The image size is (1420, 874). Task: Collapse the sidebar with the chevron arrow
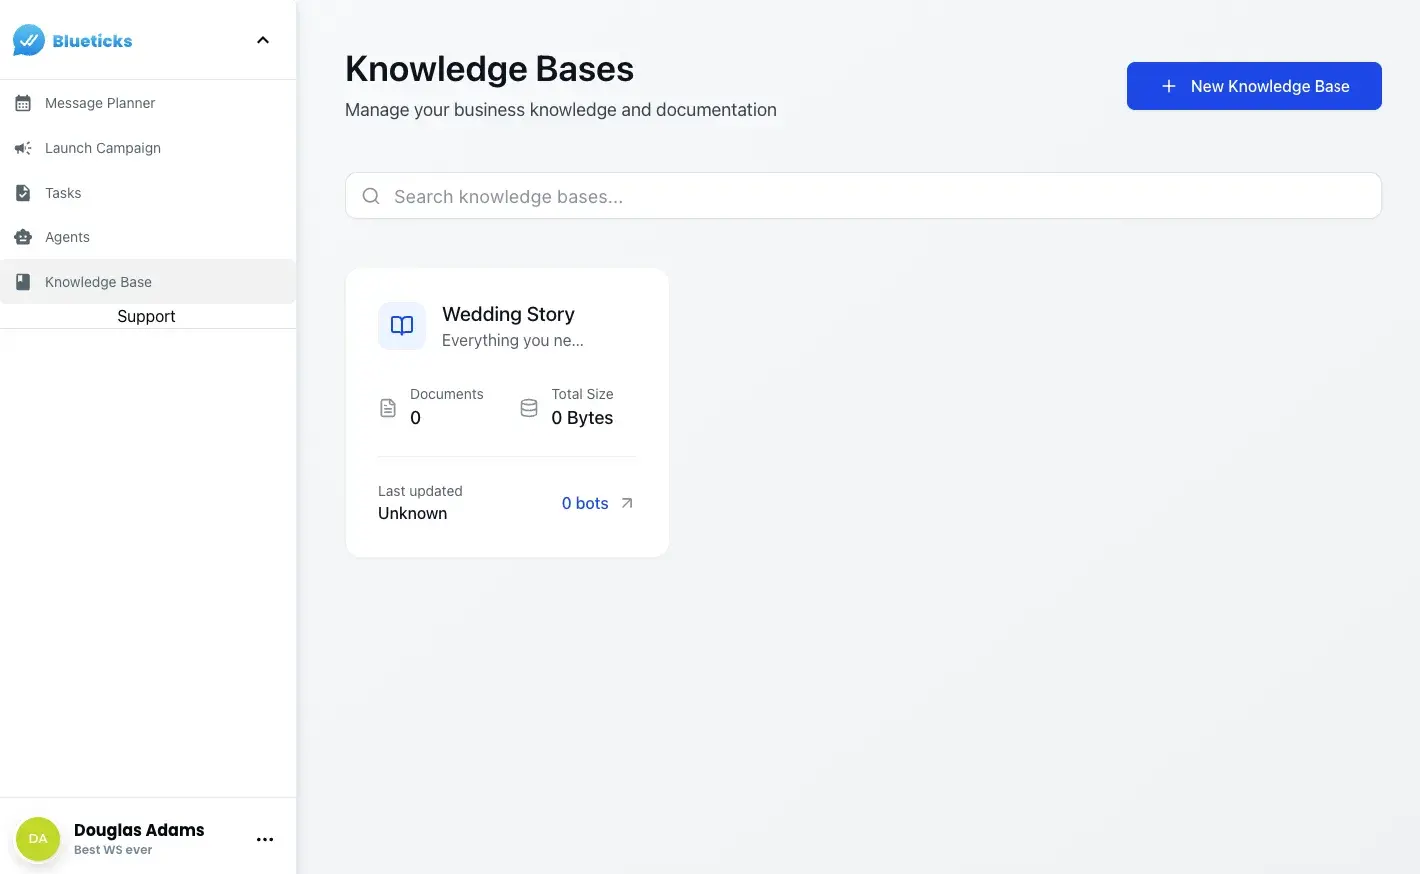(262, 40)
